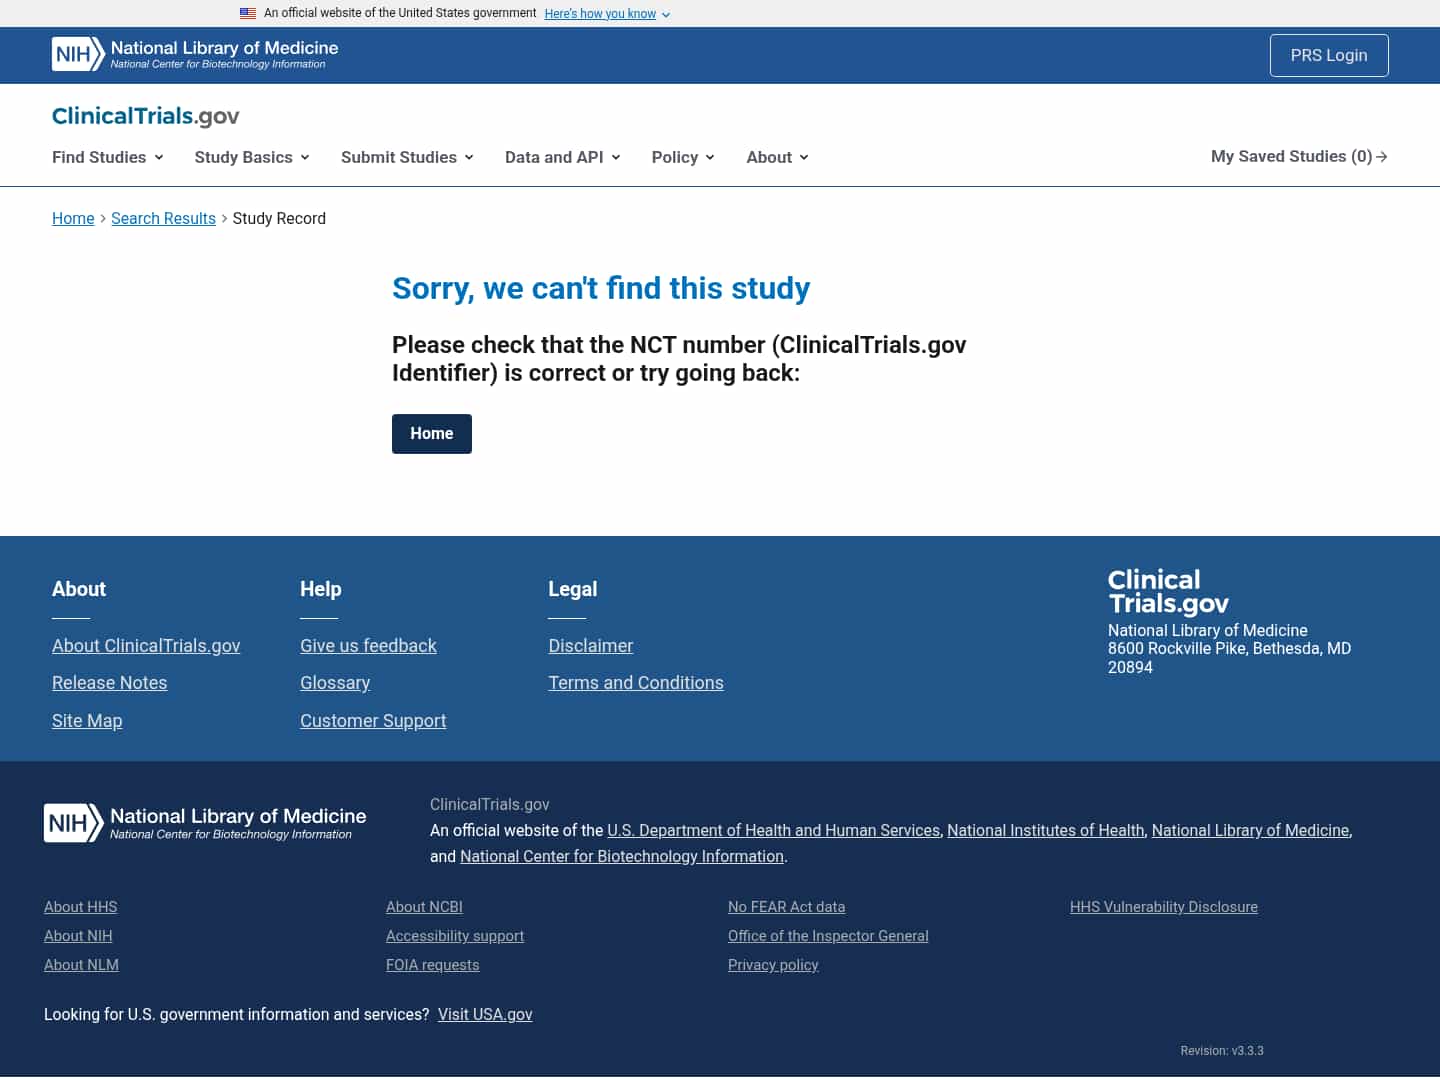Go back via the Search Results breadcrumb
1440x1080 pixels.
(163, 218)
